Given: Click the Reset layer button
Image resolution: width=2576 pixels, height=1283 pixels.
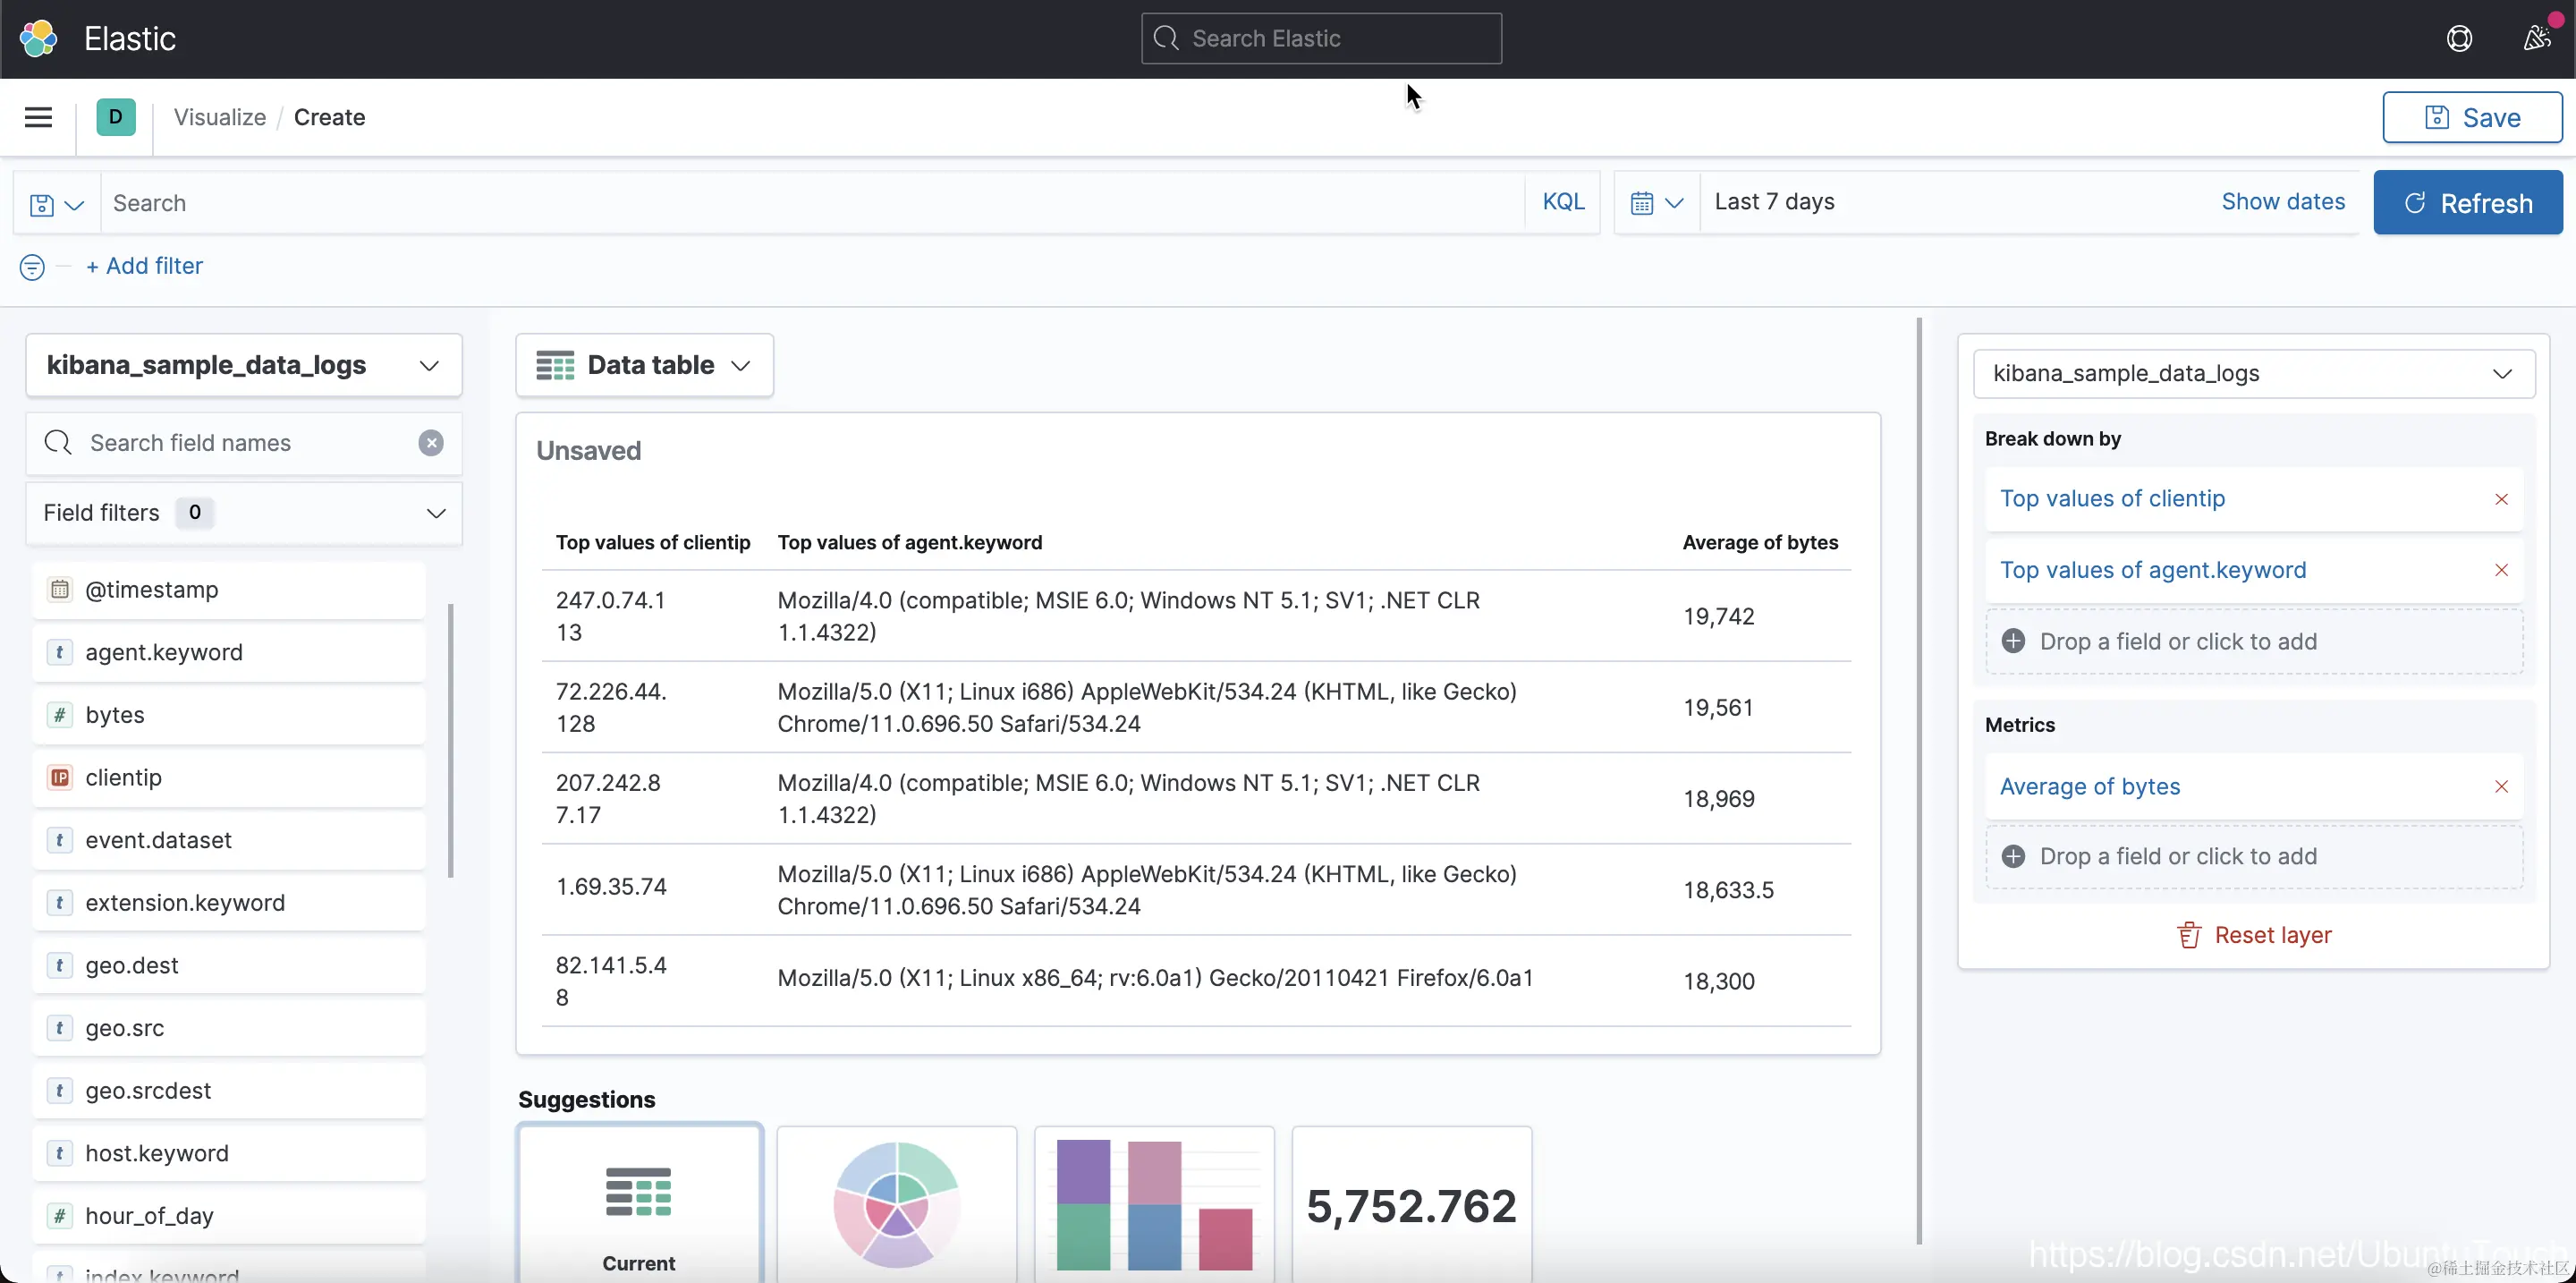Looking at the screenshot, I should coord(2254,935).
